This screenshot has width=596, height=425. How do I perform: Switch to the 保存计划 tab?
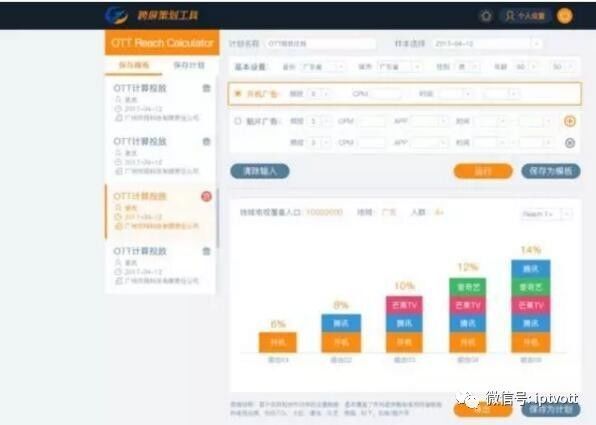pyautogui.click(x=189, y=65)
